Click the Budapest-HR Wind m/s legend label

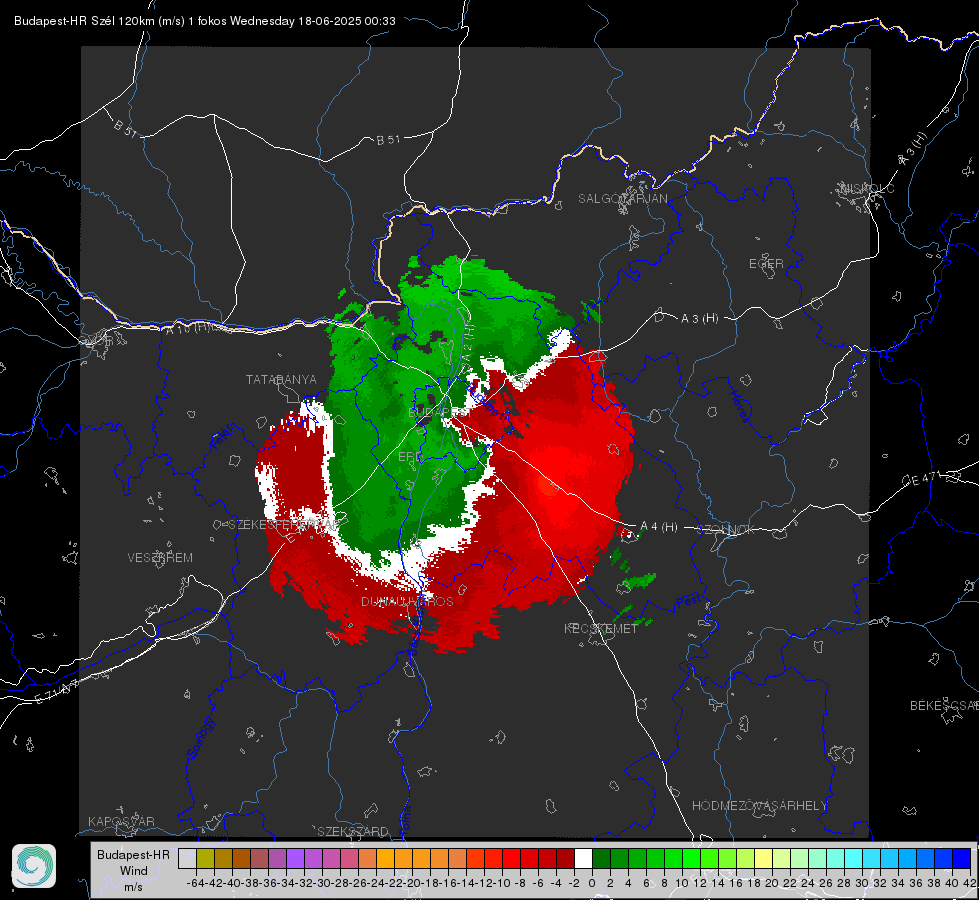[134, 871]
